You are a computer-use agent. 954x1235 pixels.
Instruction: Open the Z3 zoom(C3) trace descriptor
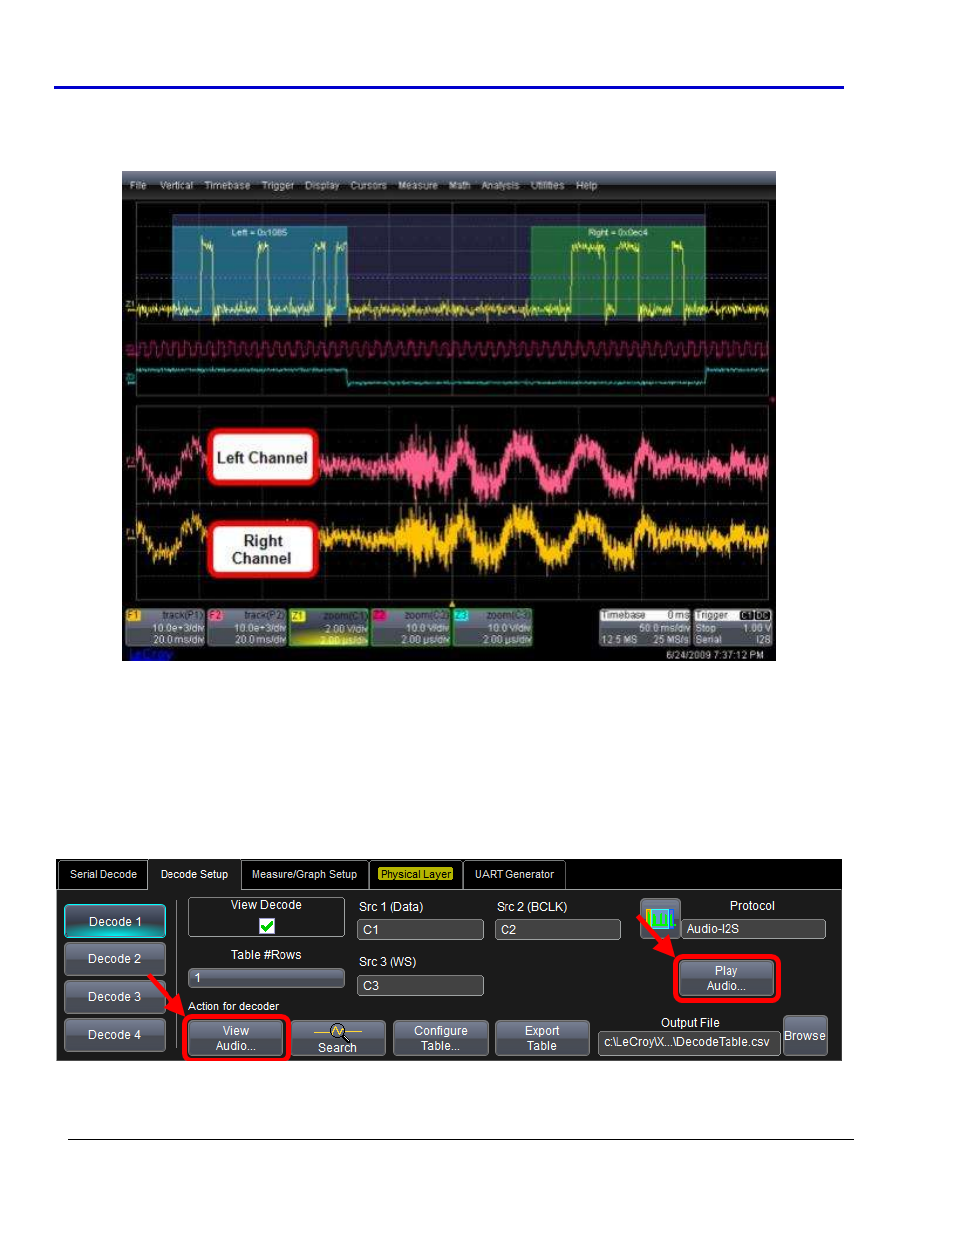[x=493, y=628]
